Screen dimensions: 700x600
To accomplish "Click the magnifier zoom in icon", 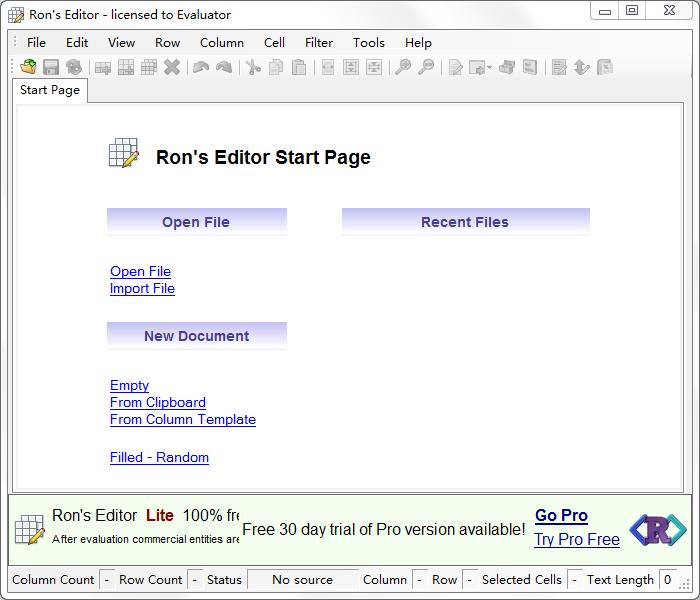I will (403, 67).
